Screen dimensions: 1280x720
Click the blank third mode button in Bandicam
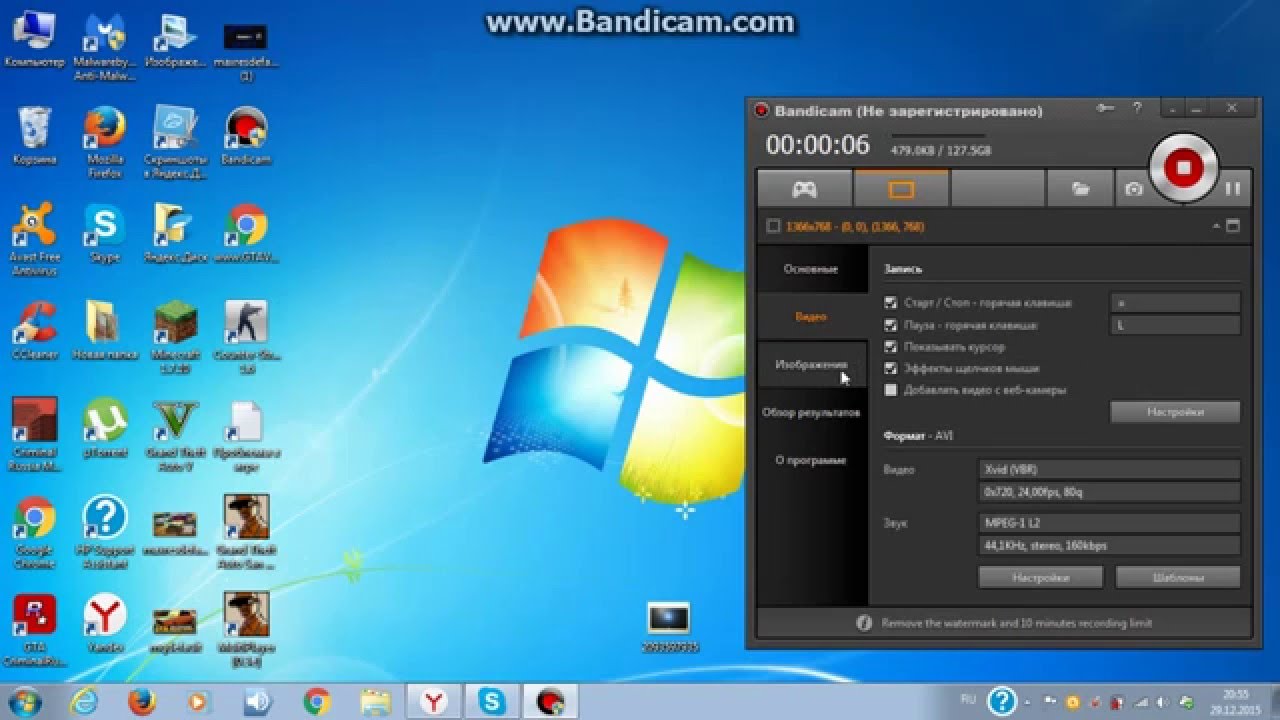click(x=998, y=188)
